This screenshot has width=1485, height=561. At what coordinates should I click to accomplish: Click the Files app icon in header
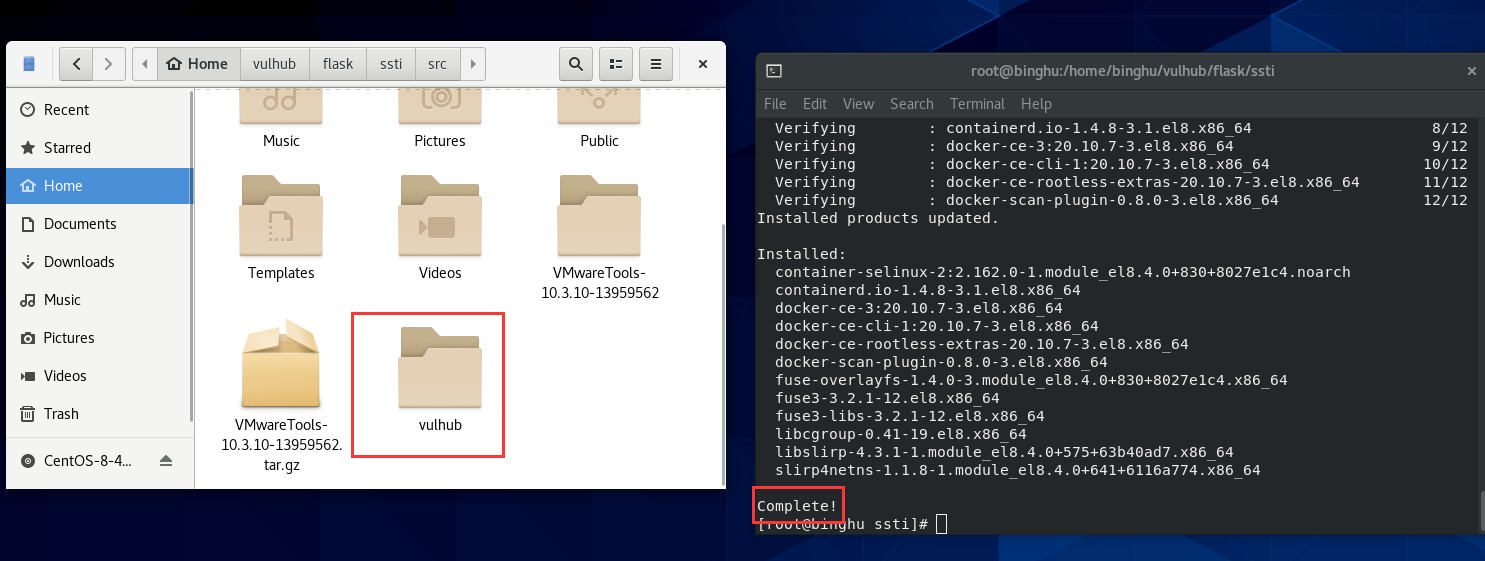(x=29, y=64)
